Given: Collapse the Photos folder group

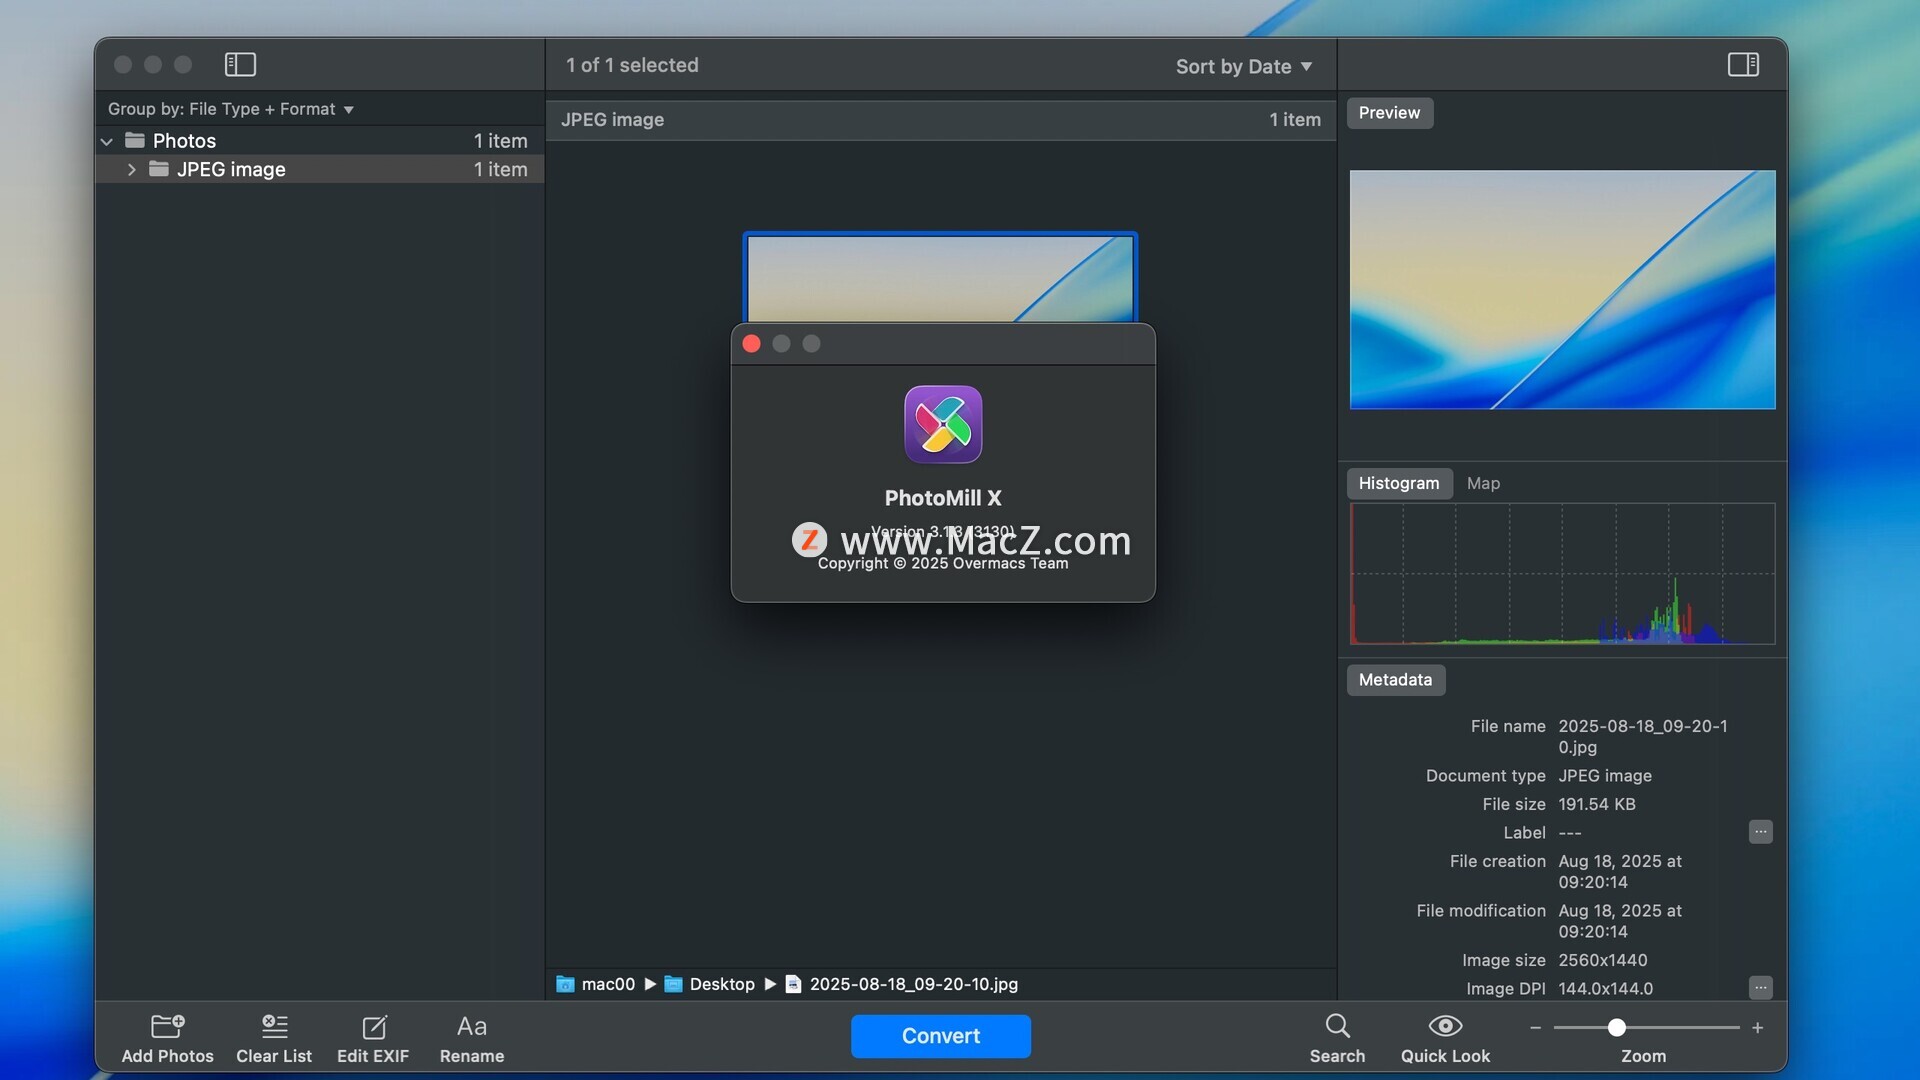Looking at the screenshot, I should tap(107, 141).
